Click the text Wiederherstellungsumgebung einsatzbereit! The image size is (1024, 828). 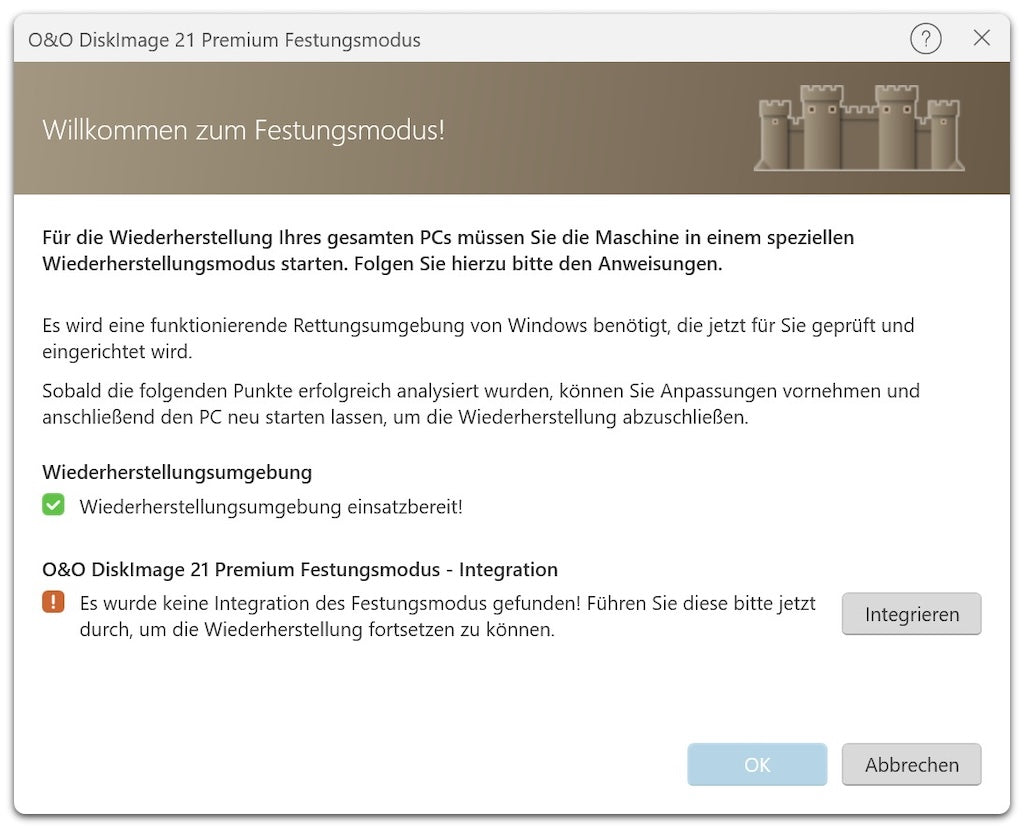click(x=271, y=507)
